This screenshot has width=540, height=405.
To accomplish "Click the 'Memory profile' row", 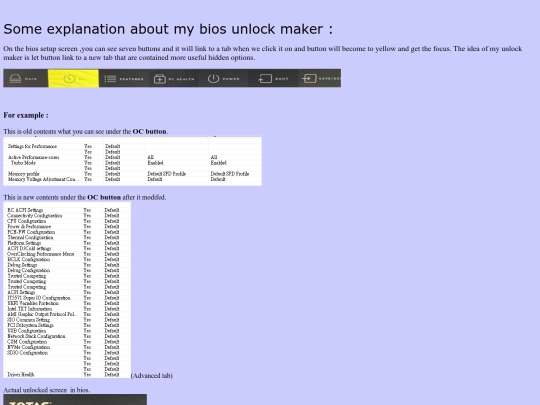I will point(132,174).
